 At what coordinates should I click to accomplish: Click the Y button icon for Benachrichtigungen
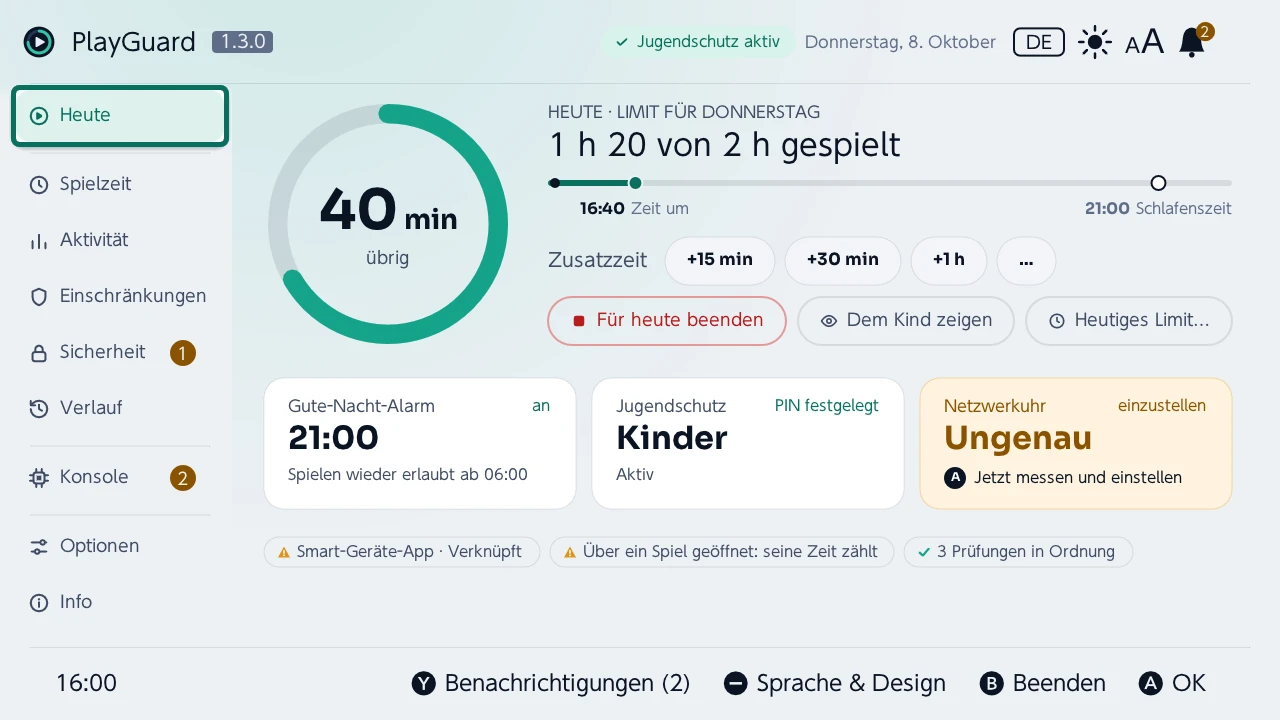424,683
